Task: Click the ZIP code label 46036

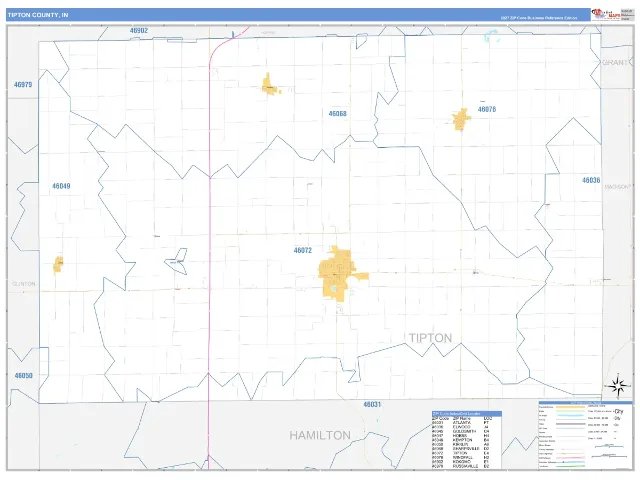Action: (x=591, y=180)
